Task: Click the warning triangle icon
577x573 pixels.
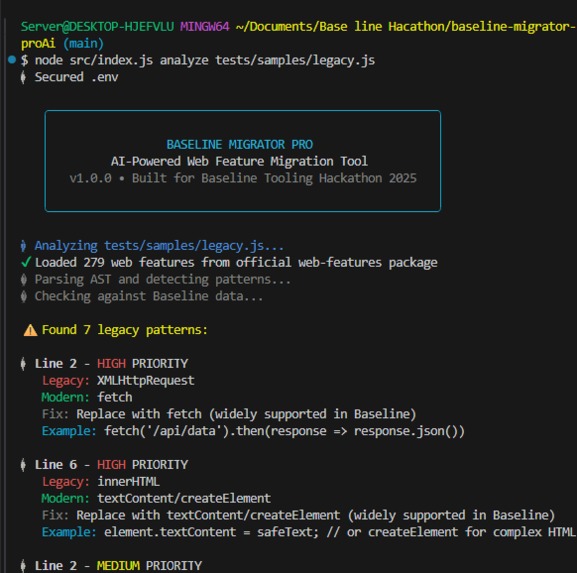Action: pyautogui.click(x=30, y=330)
